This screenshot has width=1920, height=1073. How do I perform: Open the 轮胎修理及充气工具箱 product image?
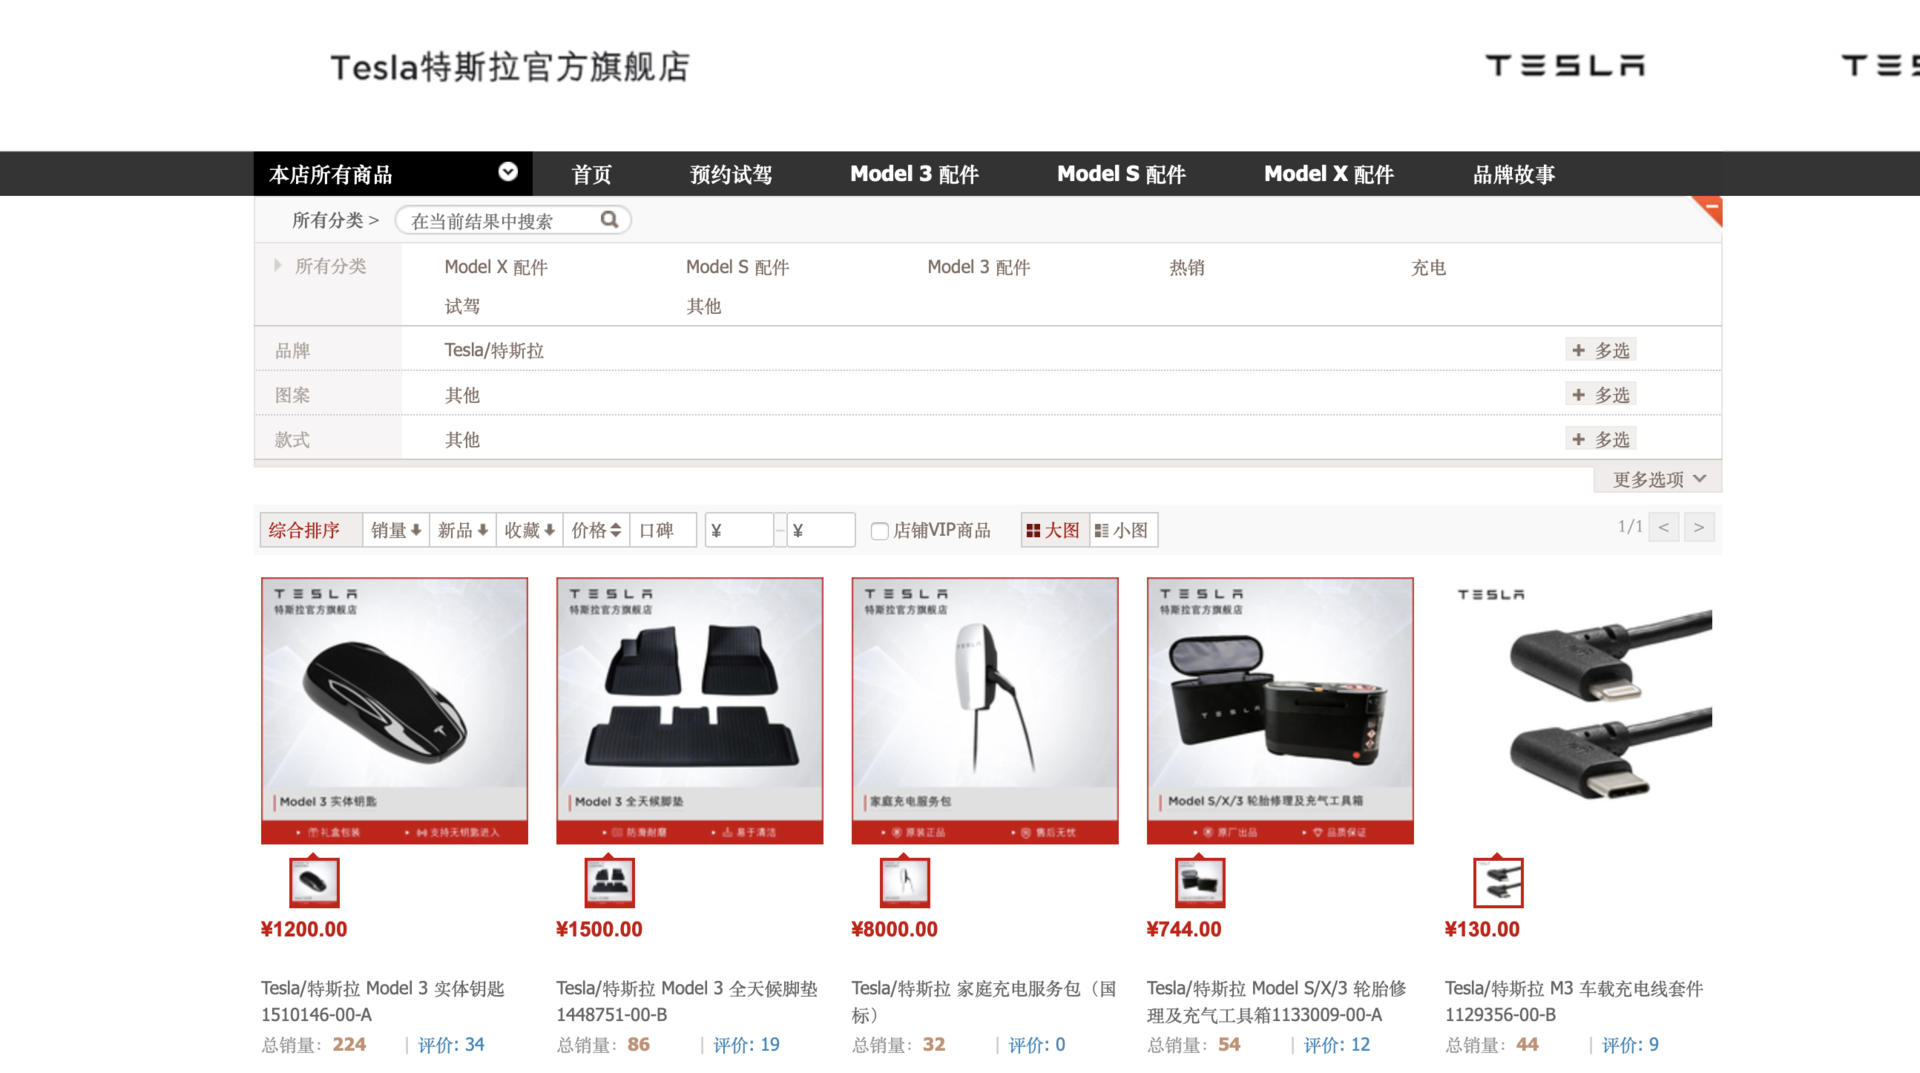(1280, 711)
